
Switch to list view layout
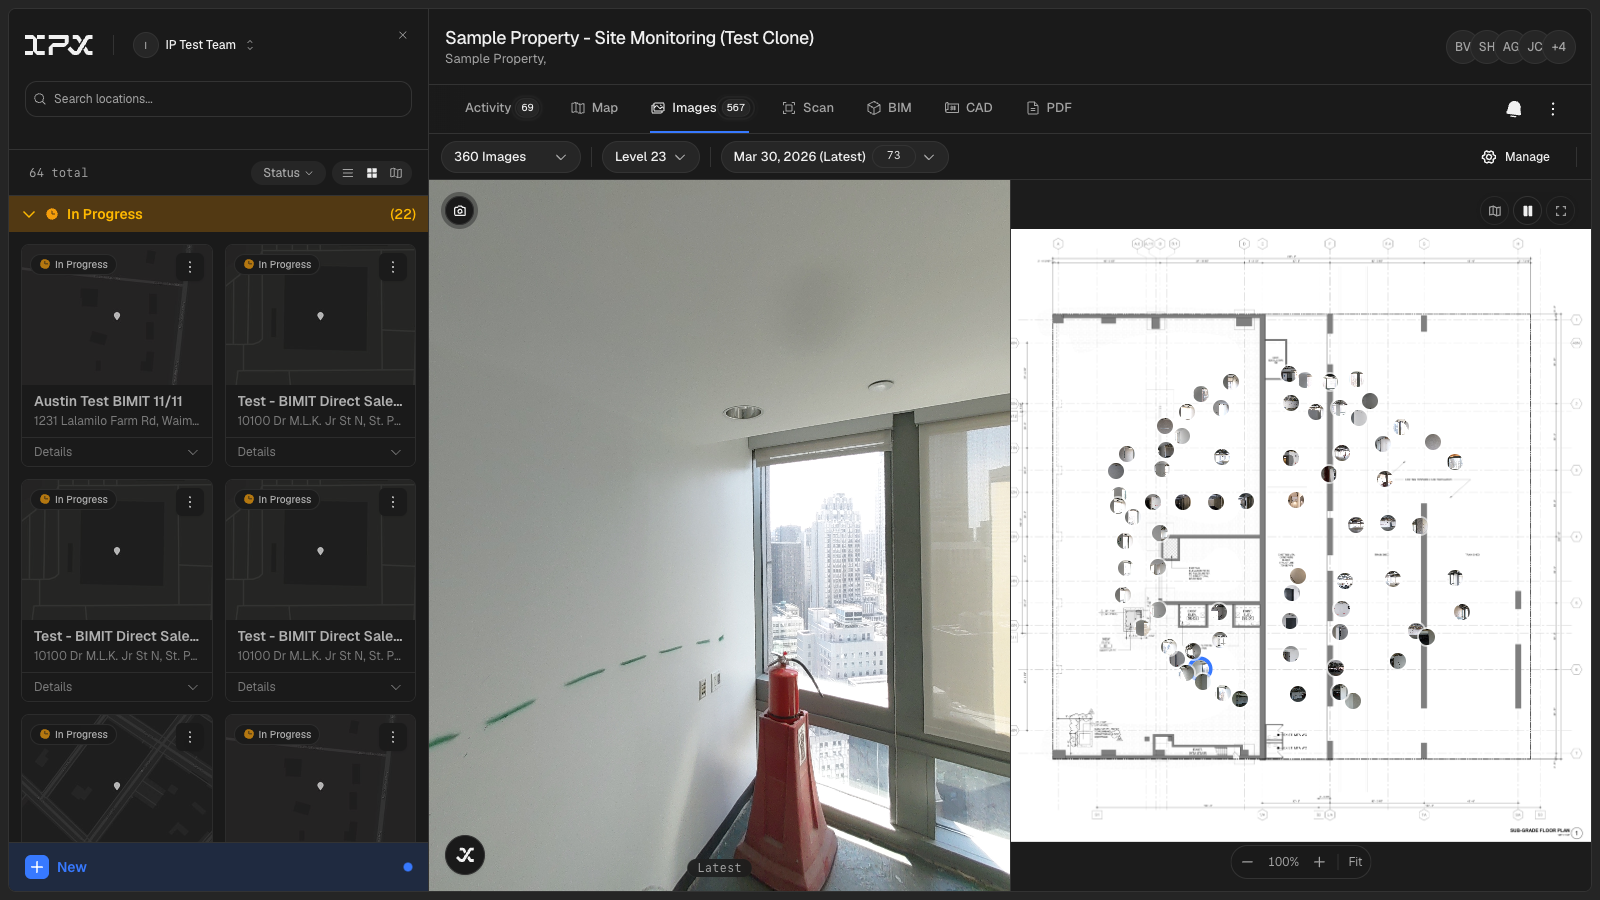pos(348,173)
